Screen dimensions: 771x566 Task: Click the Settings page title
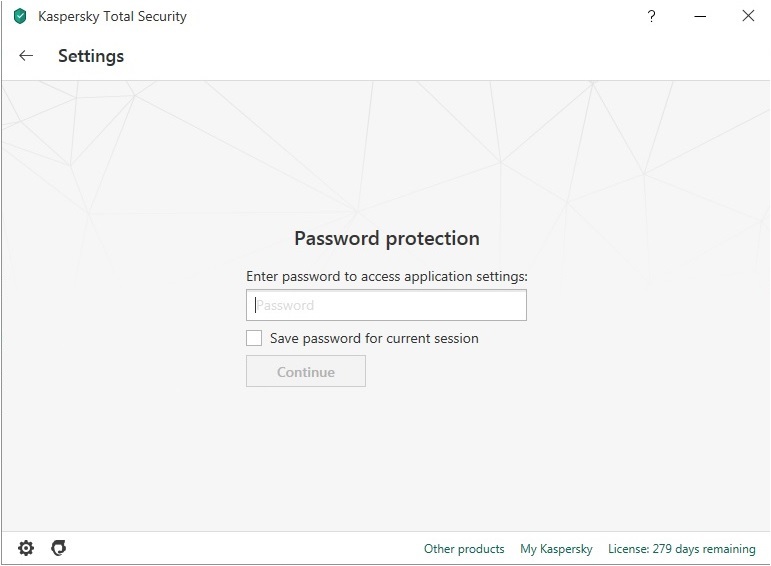click(91, 56)
